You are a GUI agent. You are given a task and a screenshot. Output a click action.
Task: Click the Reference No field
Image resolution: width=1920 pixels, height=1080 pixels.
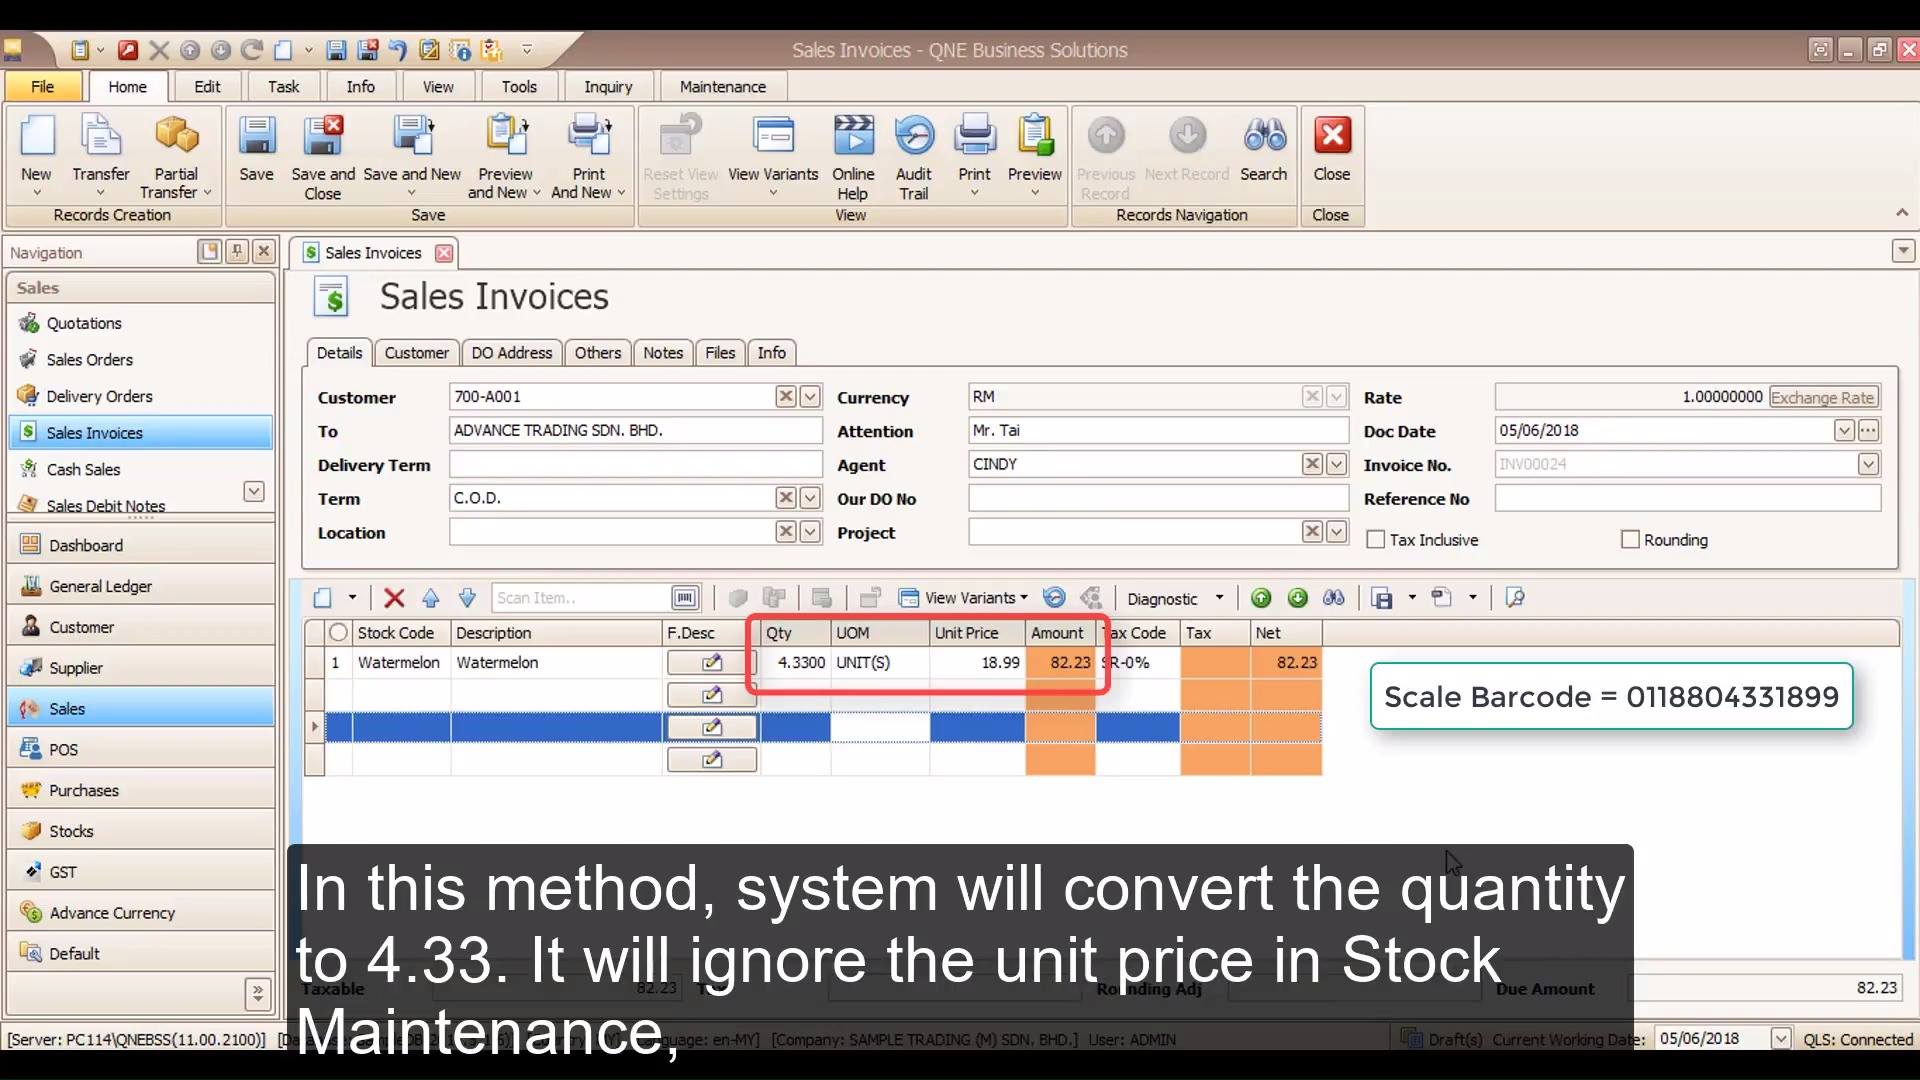point(1688,498)
